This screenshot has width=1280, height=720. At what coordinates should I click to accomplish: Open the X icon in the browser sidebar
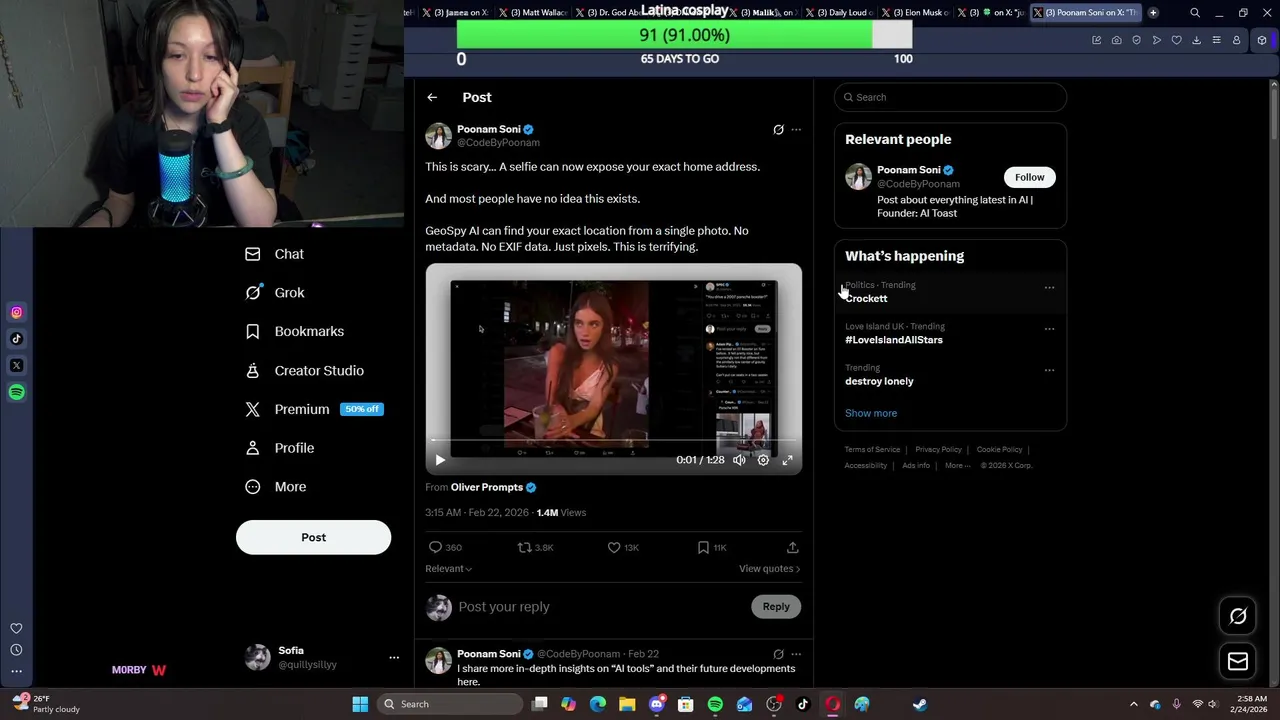click(x=16, y=366)
